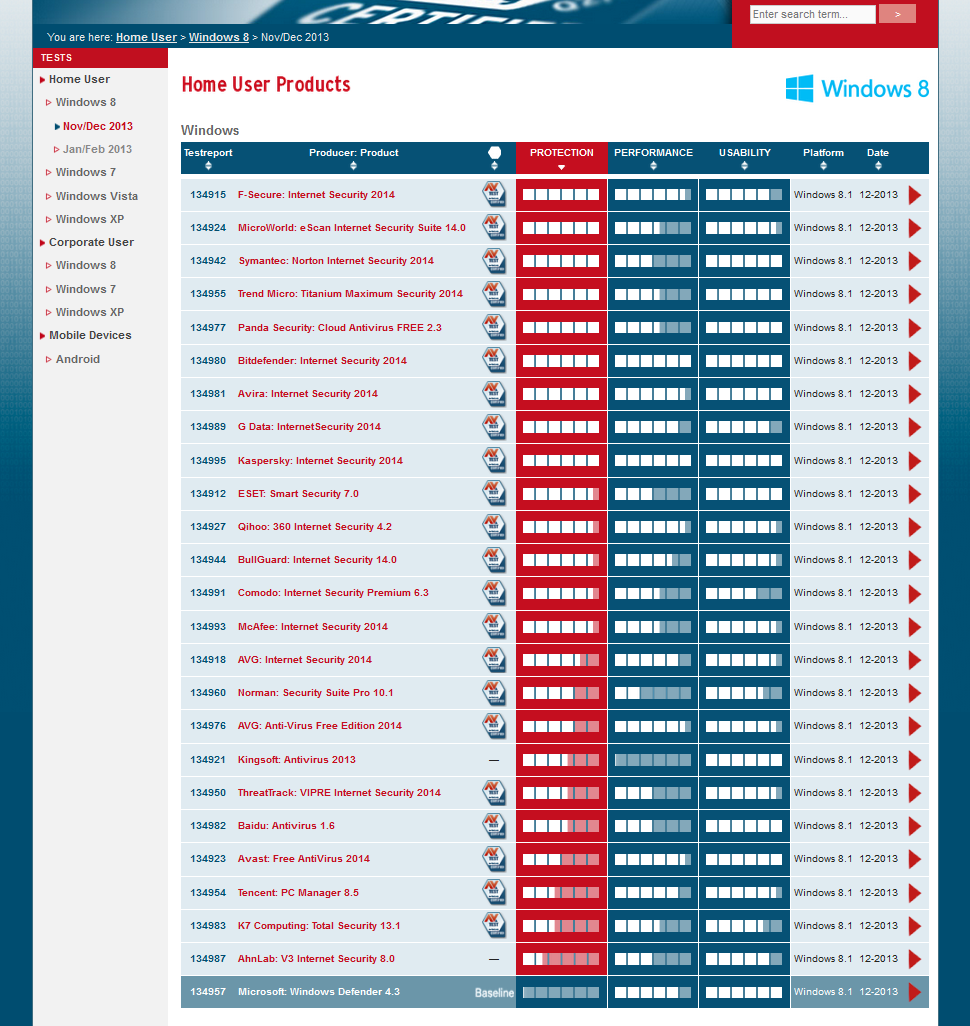Click AV-Test certified seal for F-Secure
970x1026 pixels.
494,194
